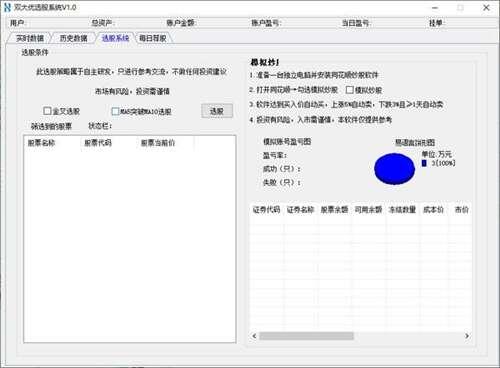Click the 模拟账号盈亏图 heading

(287, 142)
